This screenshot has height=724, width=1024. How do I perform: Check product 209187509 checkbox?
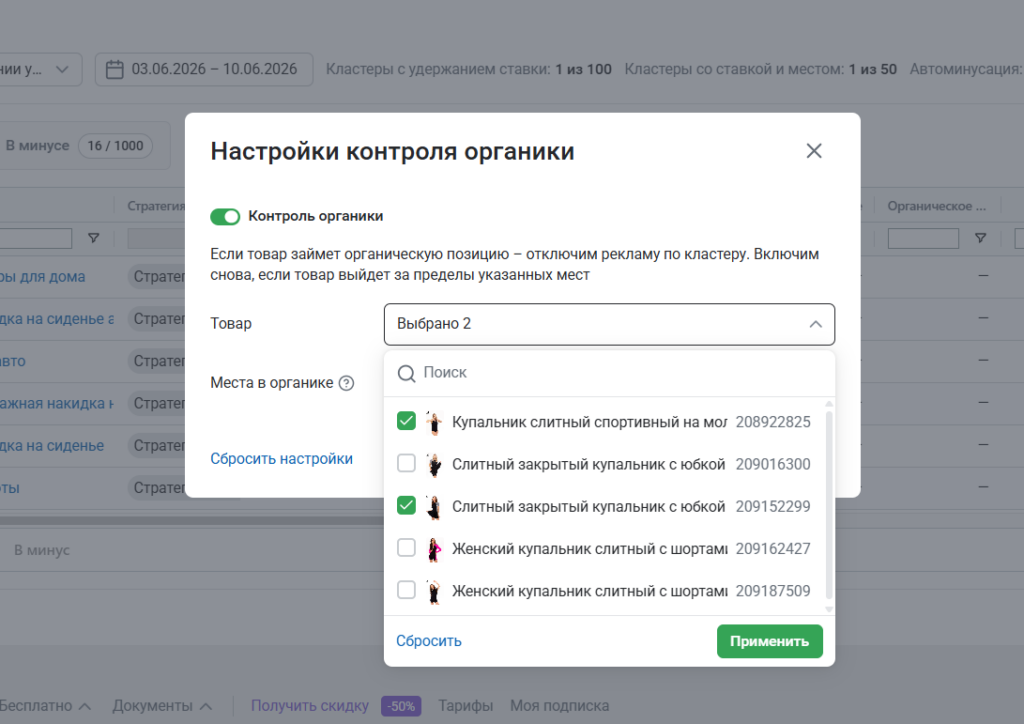pyautogui.click(x=406, y=590)
